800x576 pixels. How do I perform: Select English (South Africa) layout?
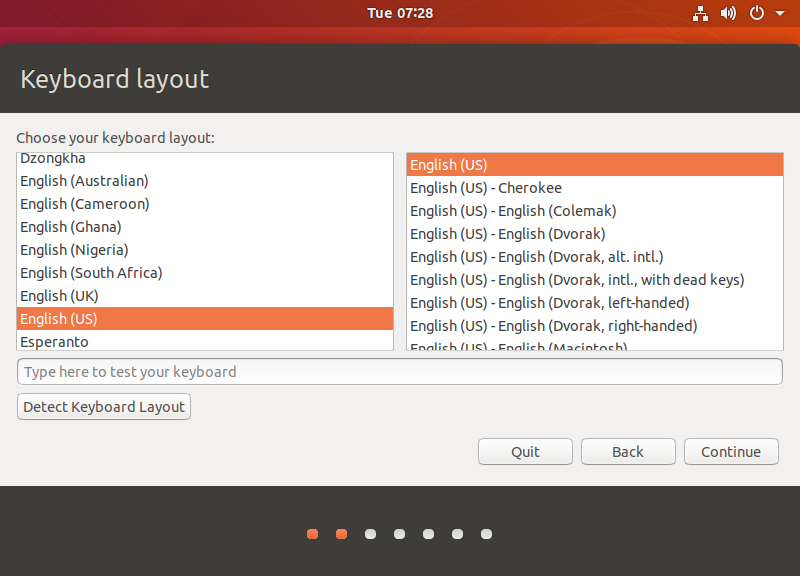point(205,272)
